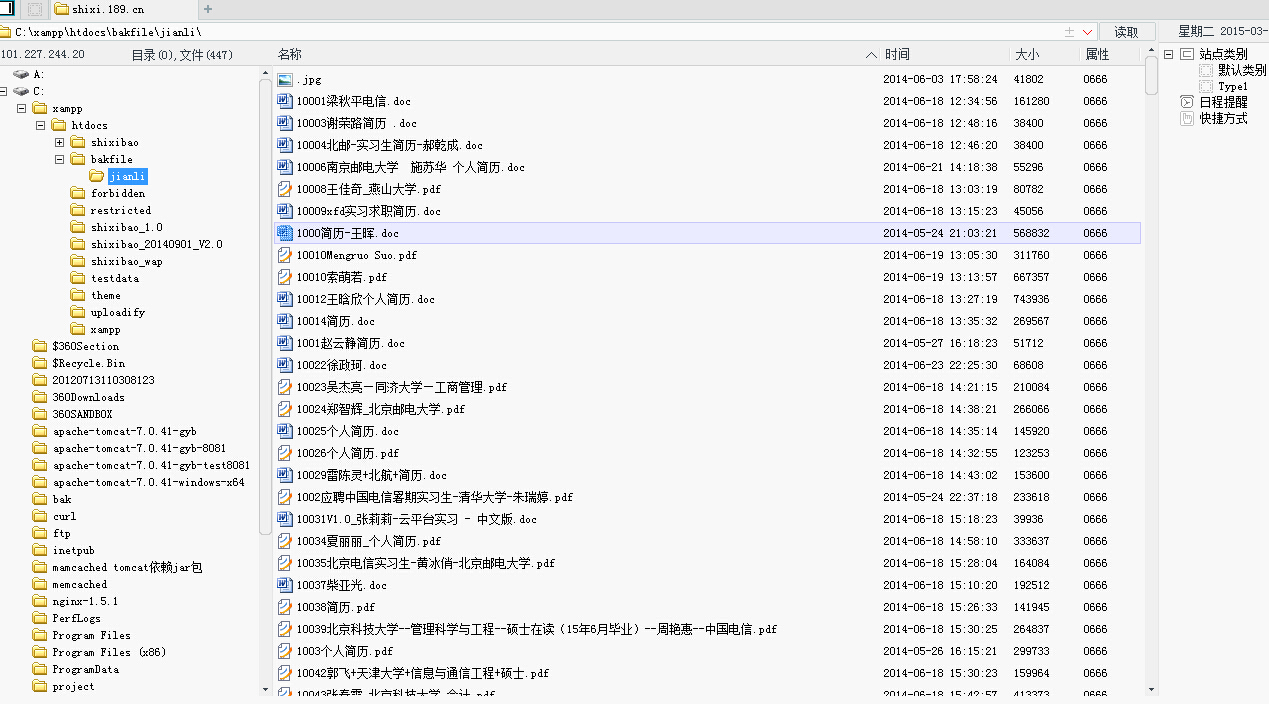This screenshot has width=1269, height=704.
Task: Click icon of highlighted 1000简历-王晖.doc
Action: point(285,233)
